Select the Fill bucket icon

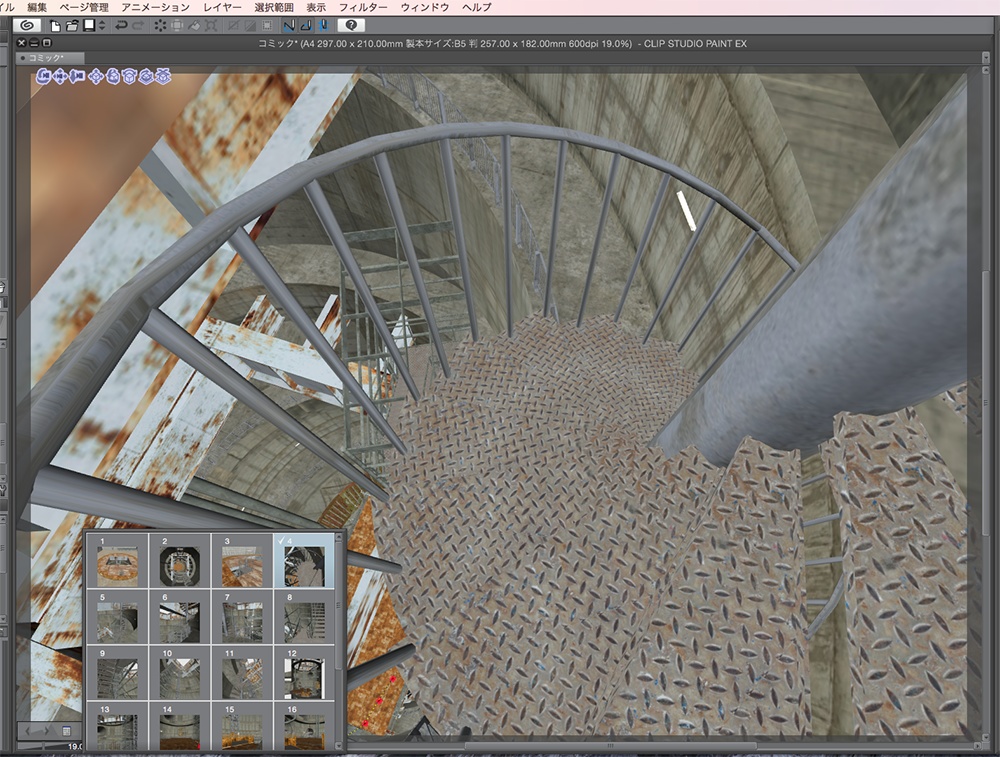[194, 26]
